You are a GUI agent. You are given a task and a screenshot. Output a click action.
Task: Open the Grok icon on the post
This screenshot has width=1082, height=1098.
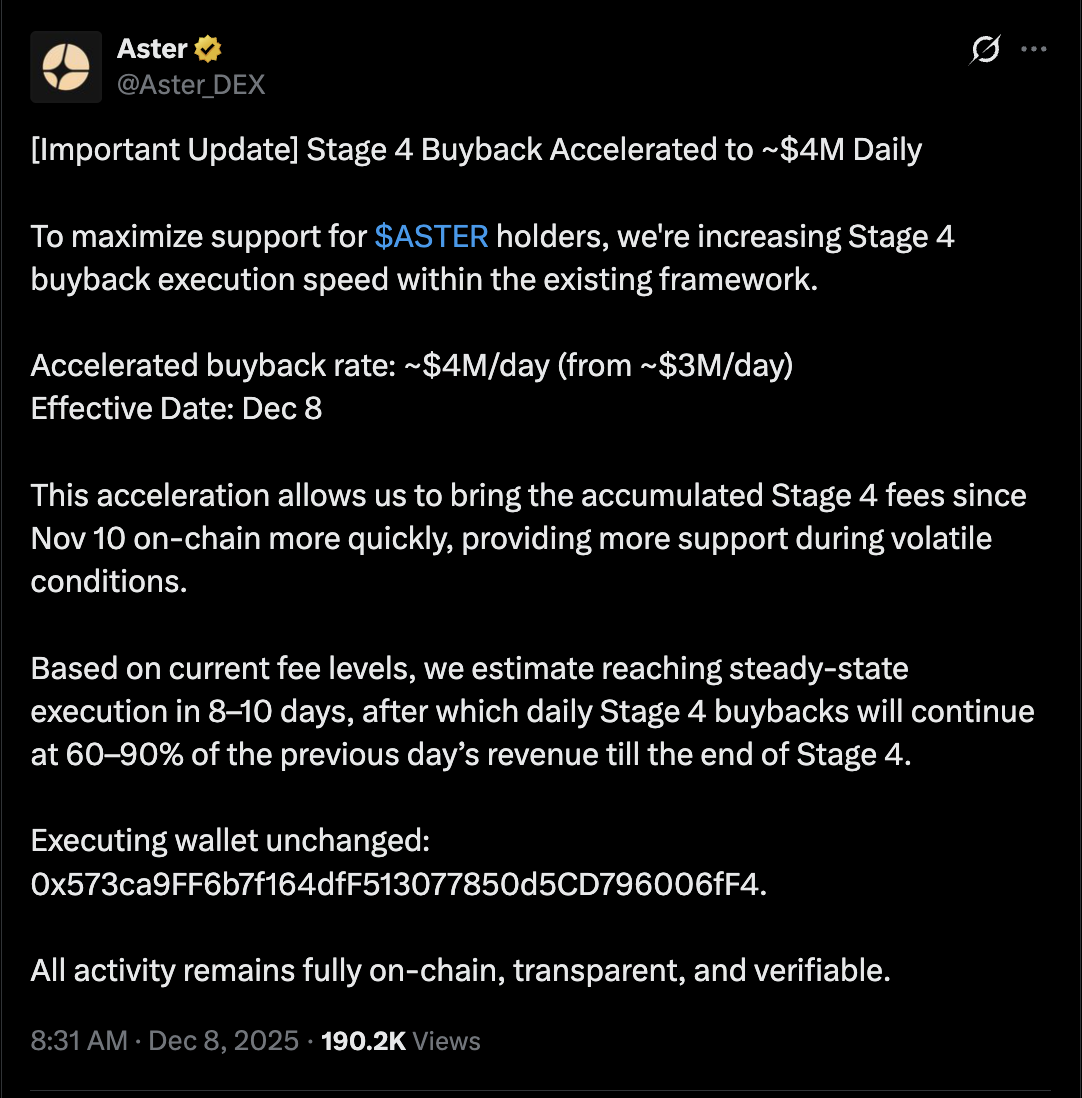tap(985, 49)
